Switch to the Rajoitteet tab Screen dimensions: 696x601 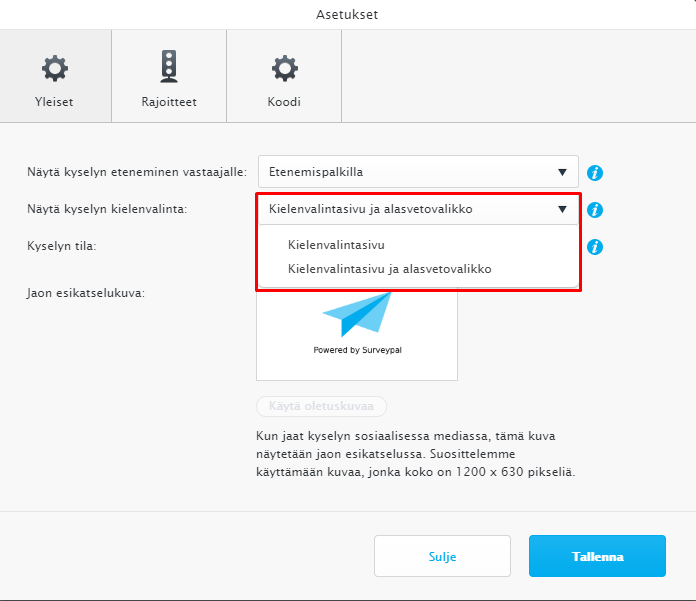tap(169, 76)
